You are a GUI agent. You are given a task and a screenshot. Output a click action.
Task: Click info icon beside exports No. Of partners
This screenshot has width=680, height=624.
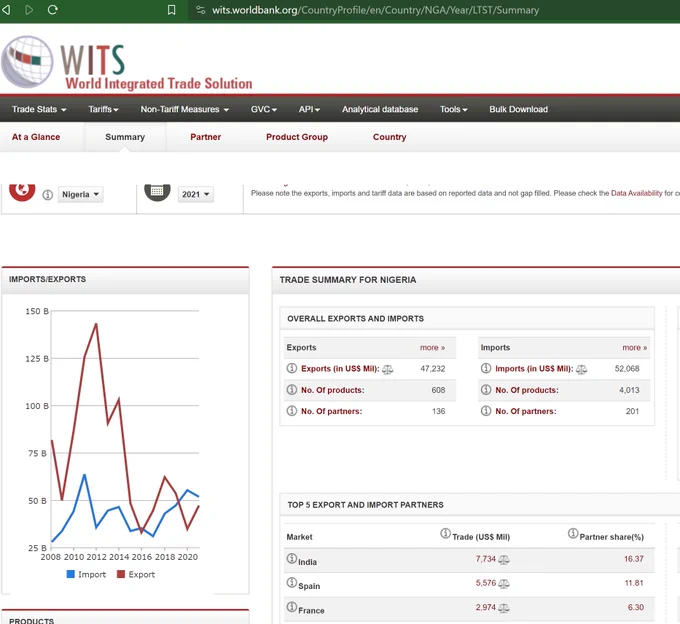point(292,410)
